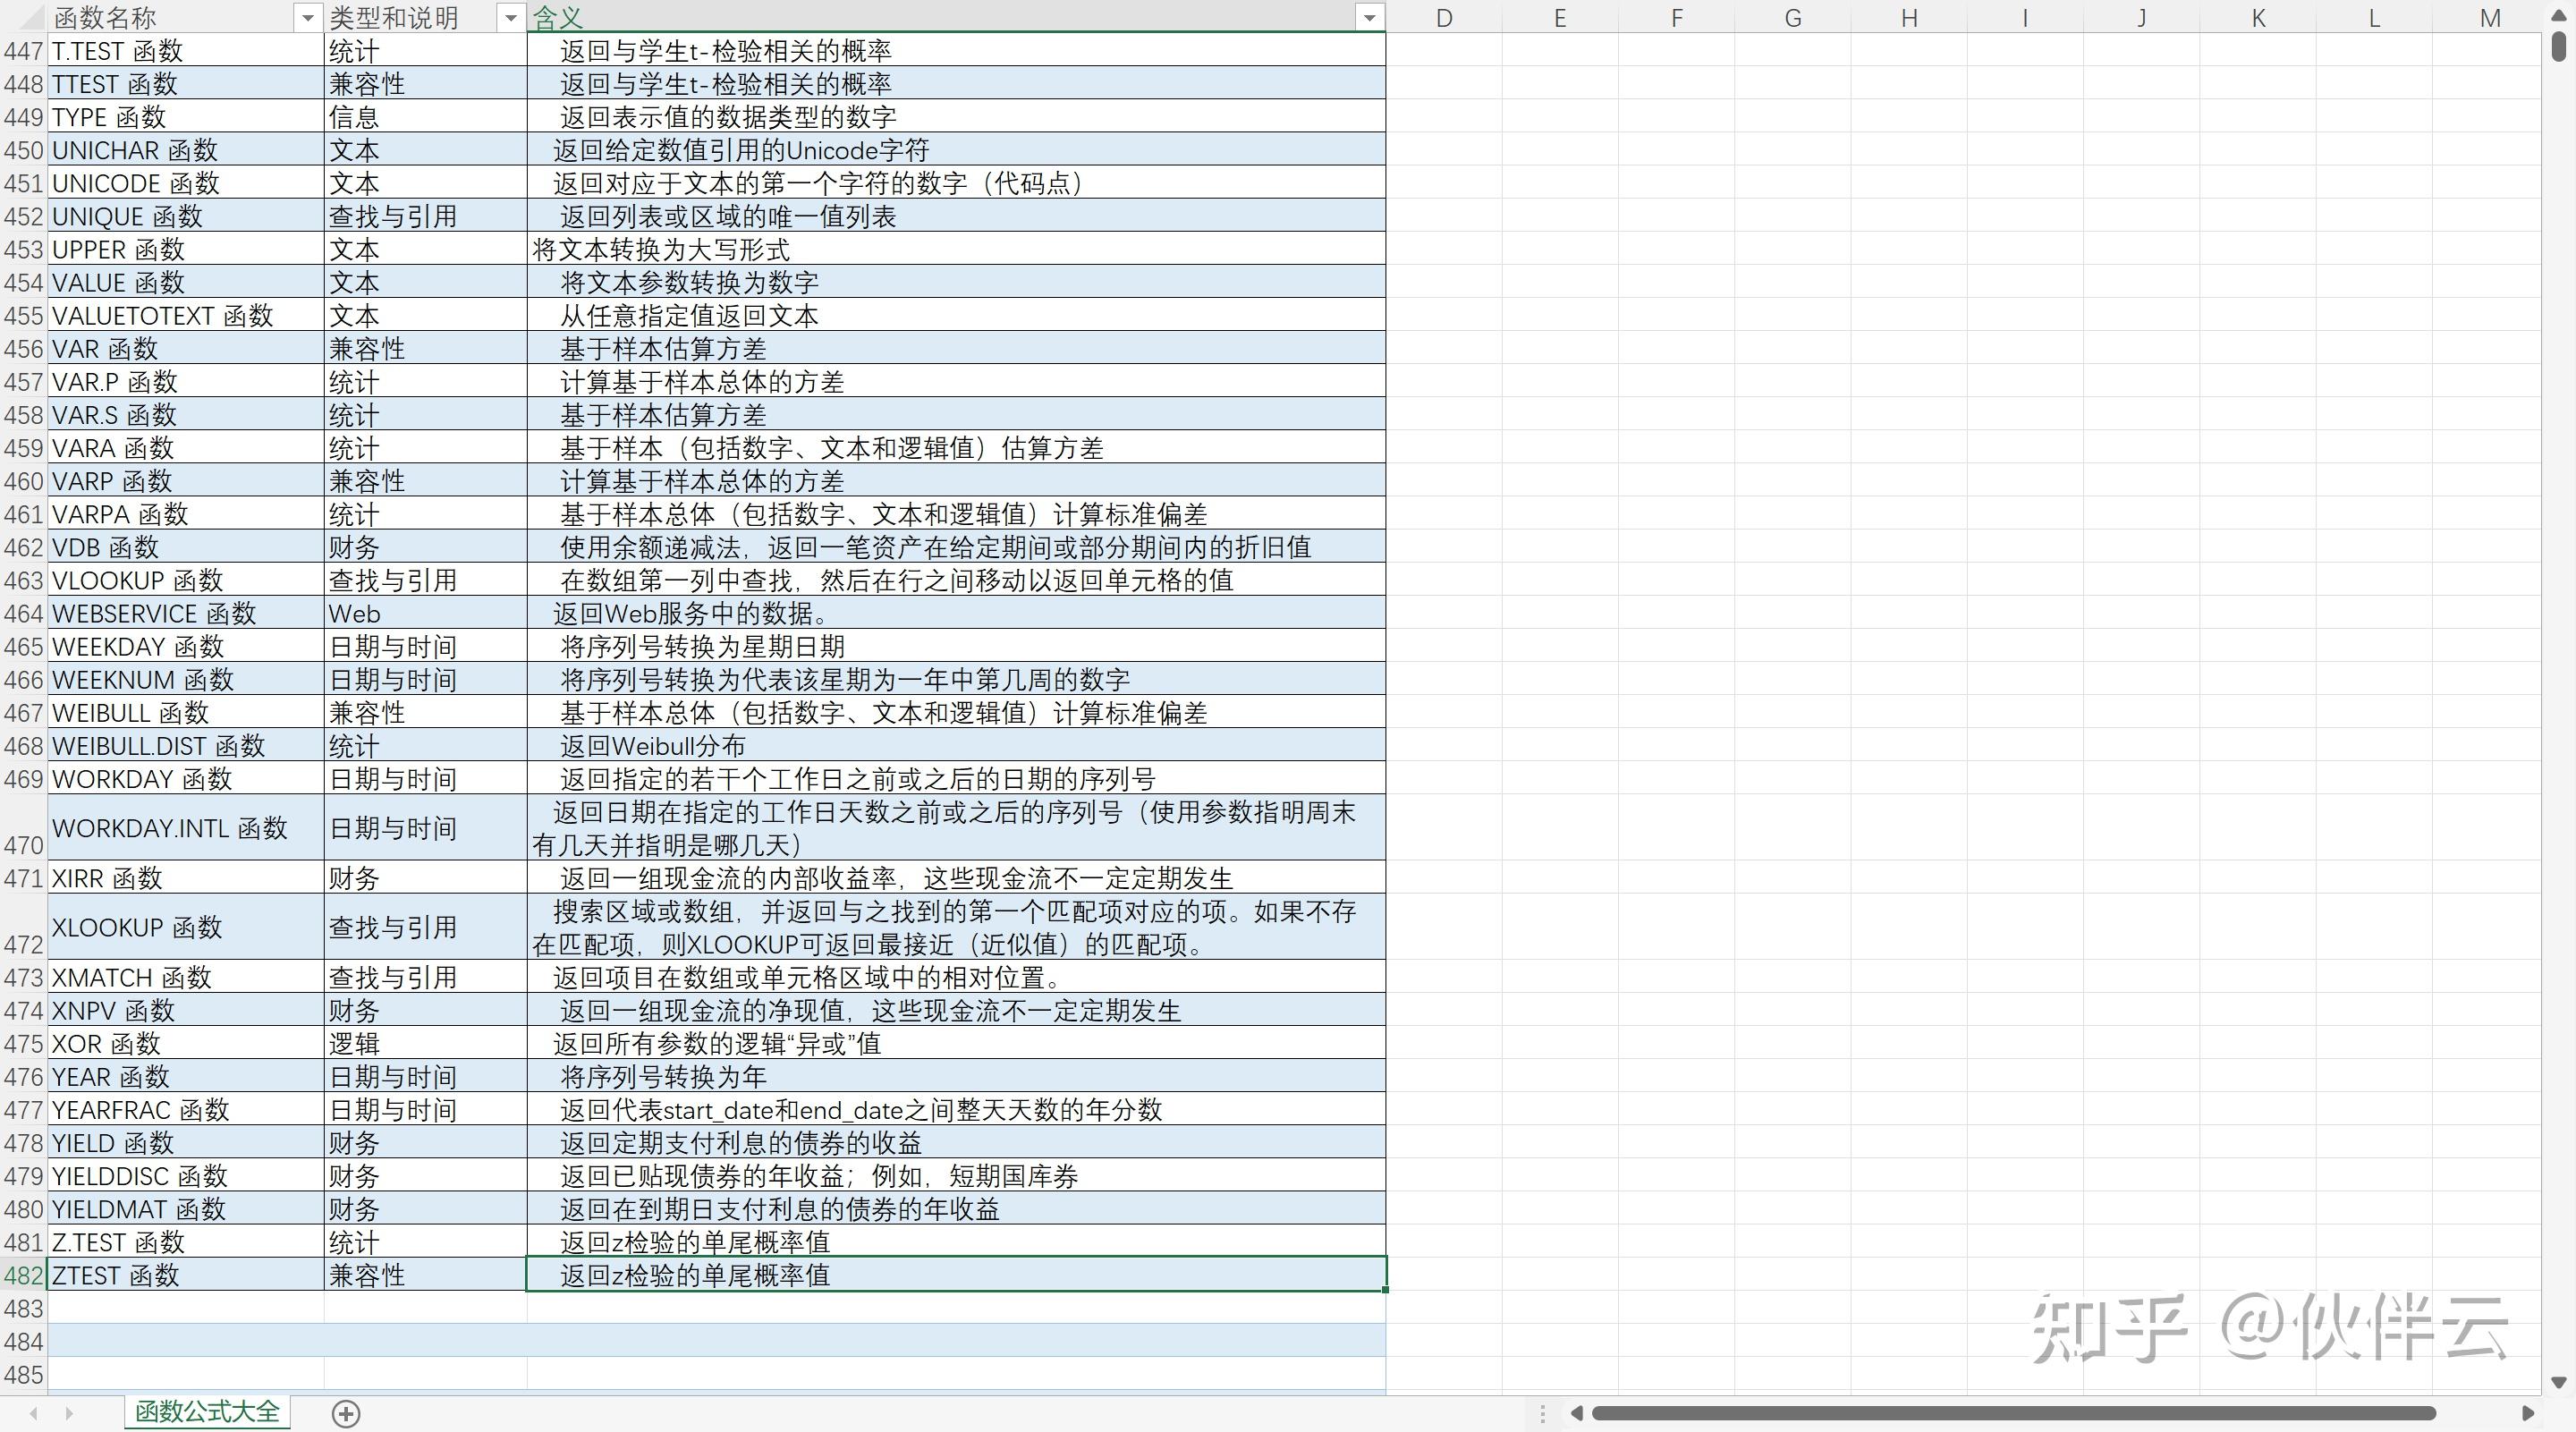The width and height of the screenshot is (2576, 1432).
Task: Open the 类型和说明 column filter dropdown
Action: (x=510, y=17)
